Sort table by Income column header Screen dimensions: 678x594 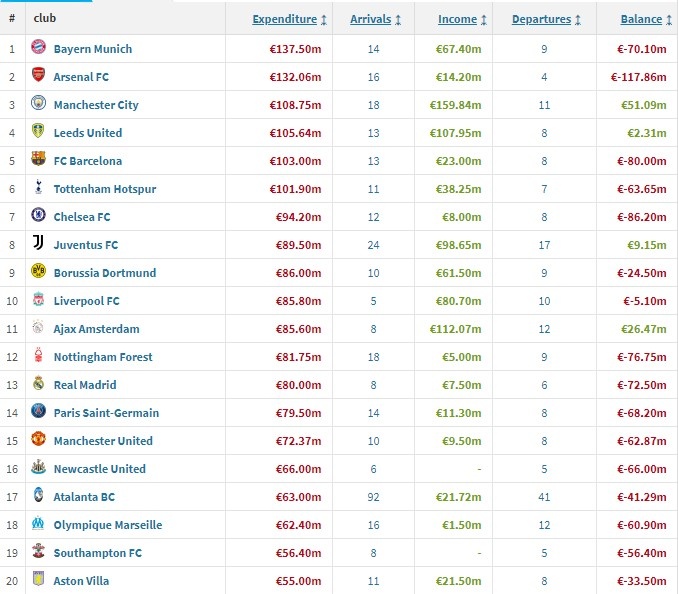click(x=458, y=19)
